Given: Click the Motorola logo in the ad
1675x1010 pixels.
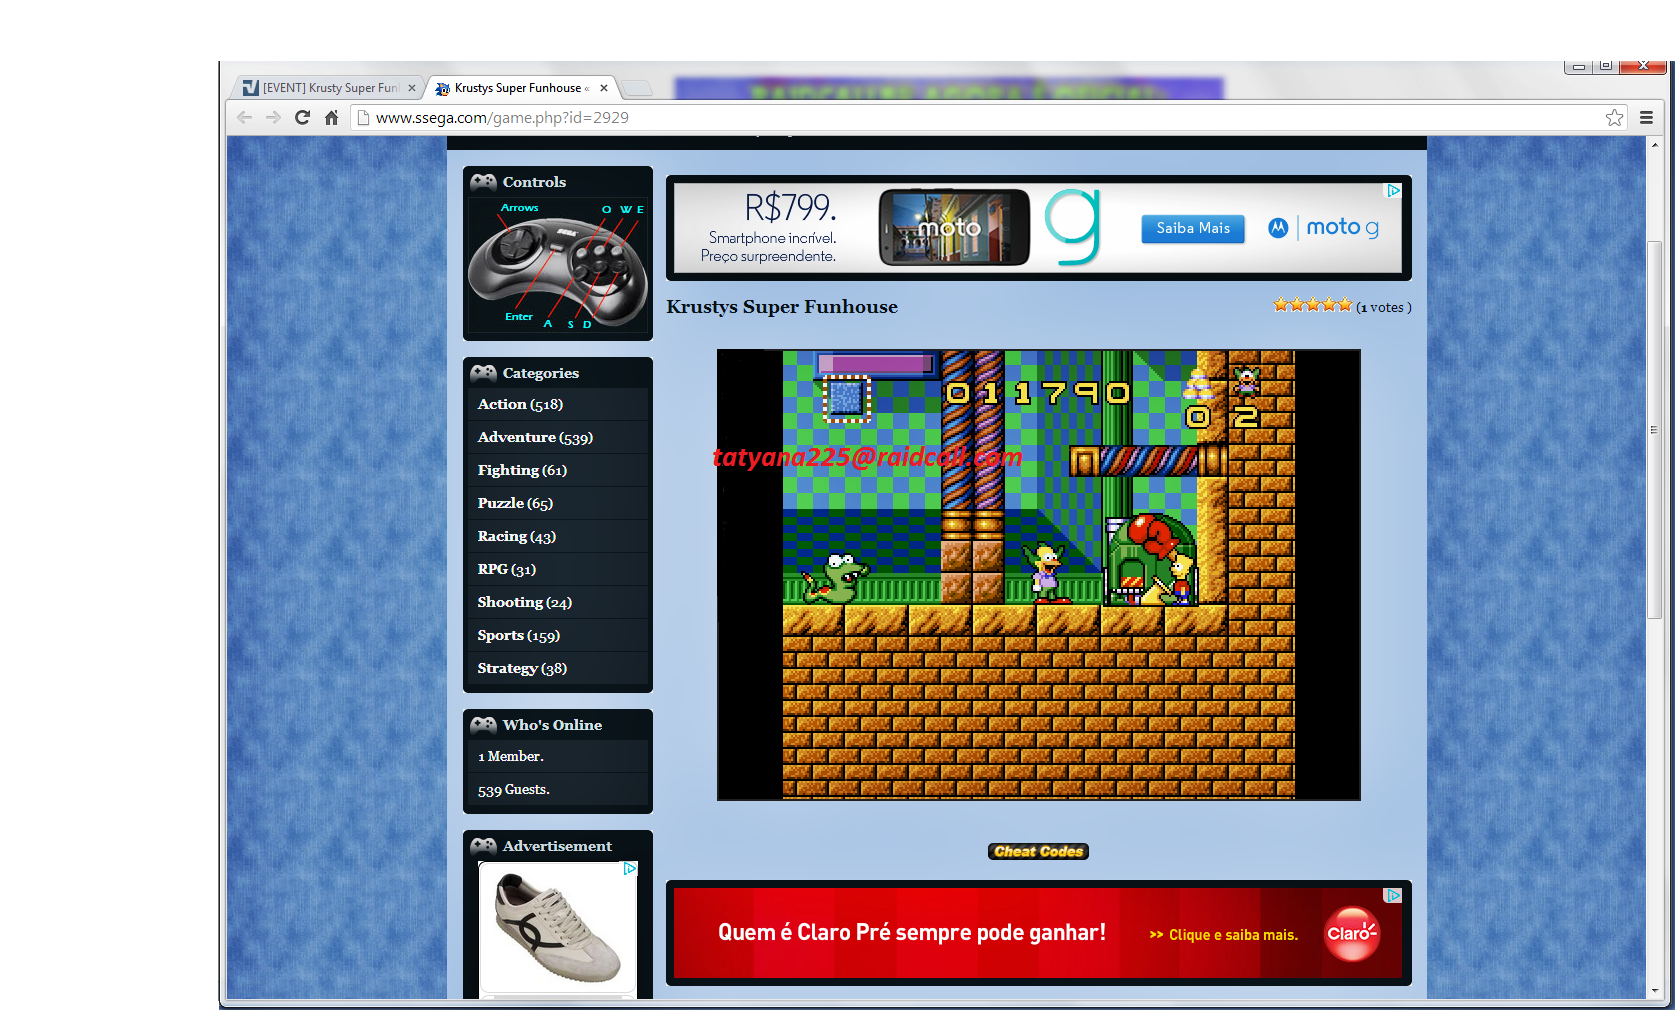Looking at the screenshot, I should (1278, 228).
